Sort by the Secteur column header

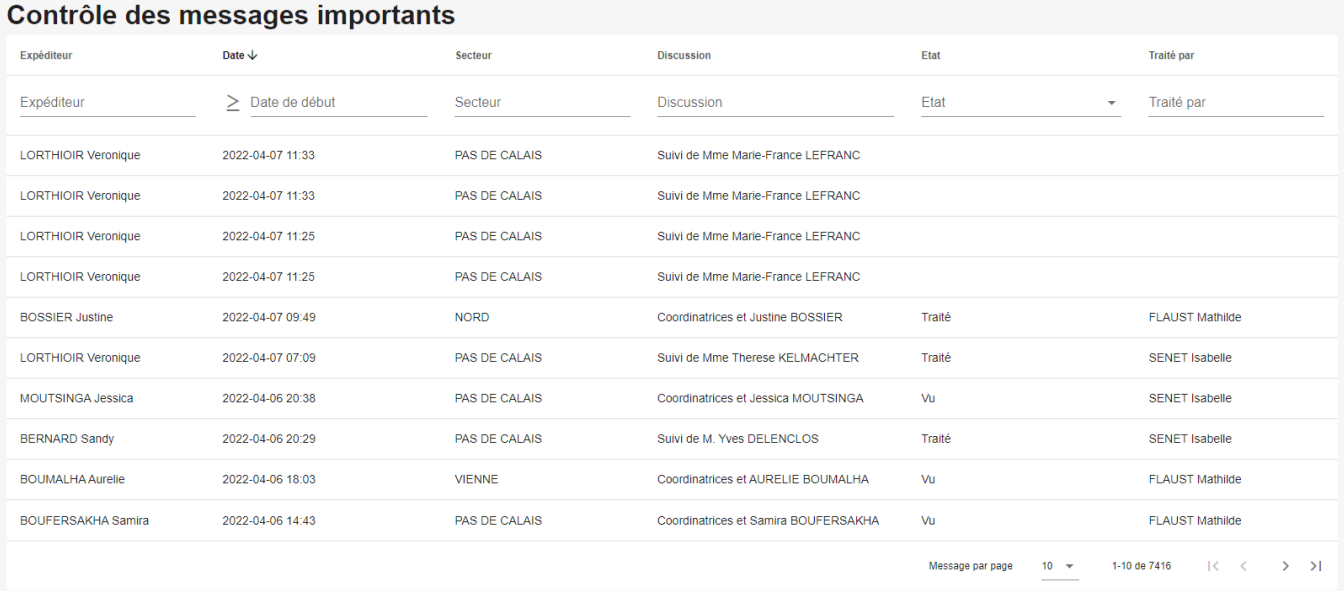tap(473, 55)
